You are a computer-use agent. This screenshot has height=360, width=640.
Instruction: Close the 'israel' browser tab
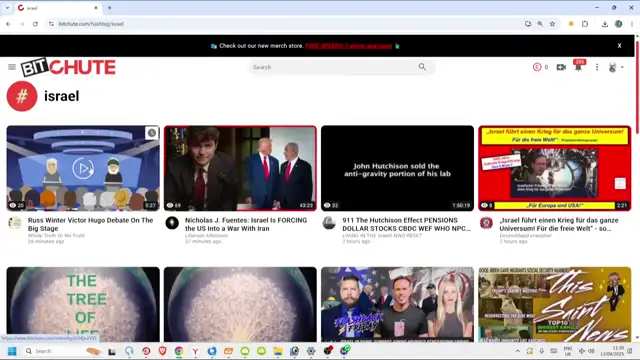(x=96, y=8)
